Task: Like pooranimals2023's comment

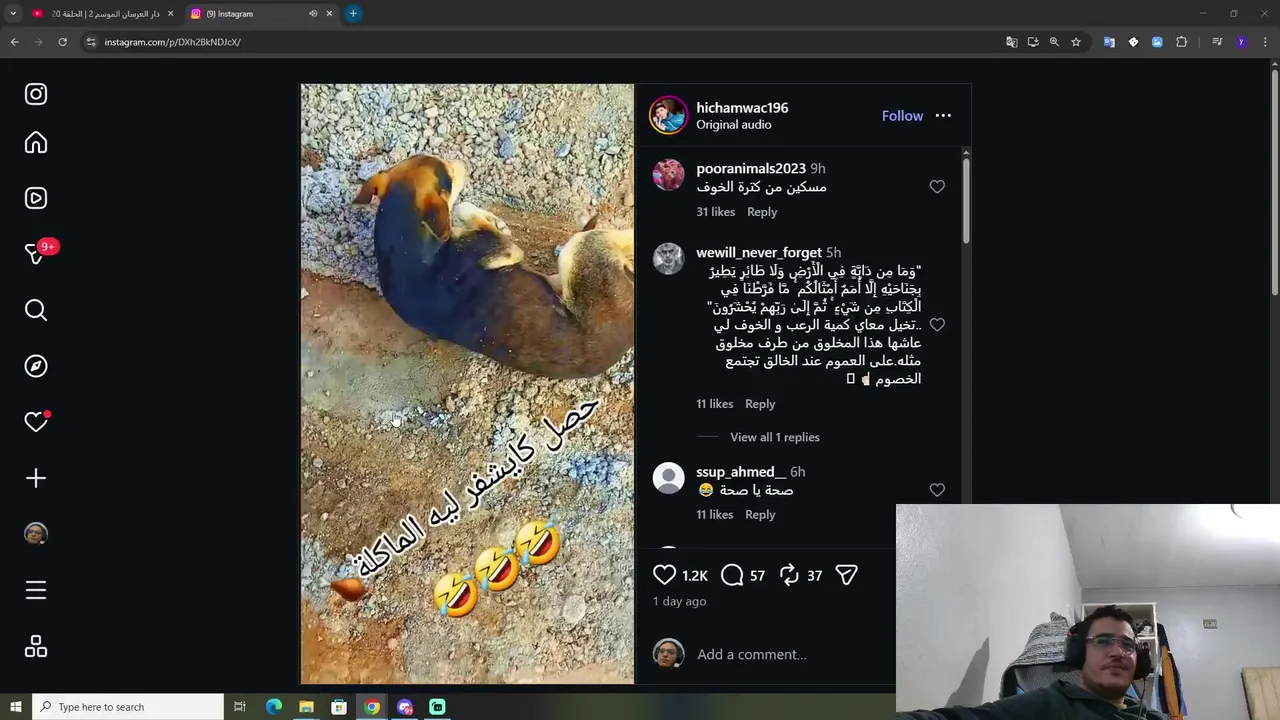Action: click(937, 187)
